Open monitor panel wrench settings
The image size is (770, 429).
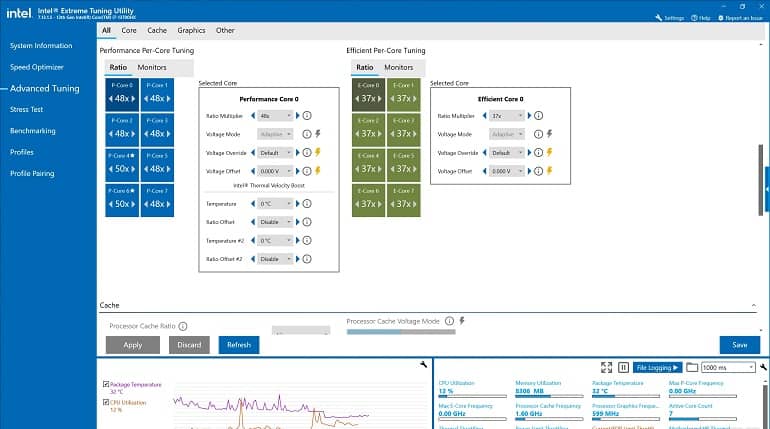coord(764,367)
